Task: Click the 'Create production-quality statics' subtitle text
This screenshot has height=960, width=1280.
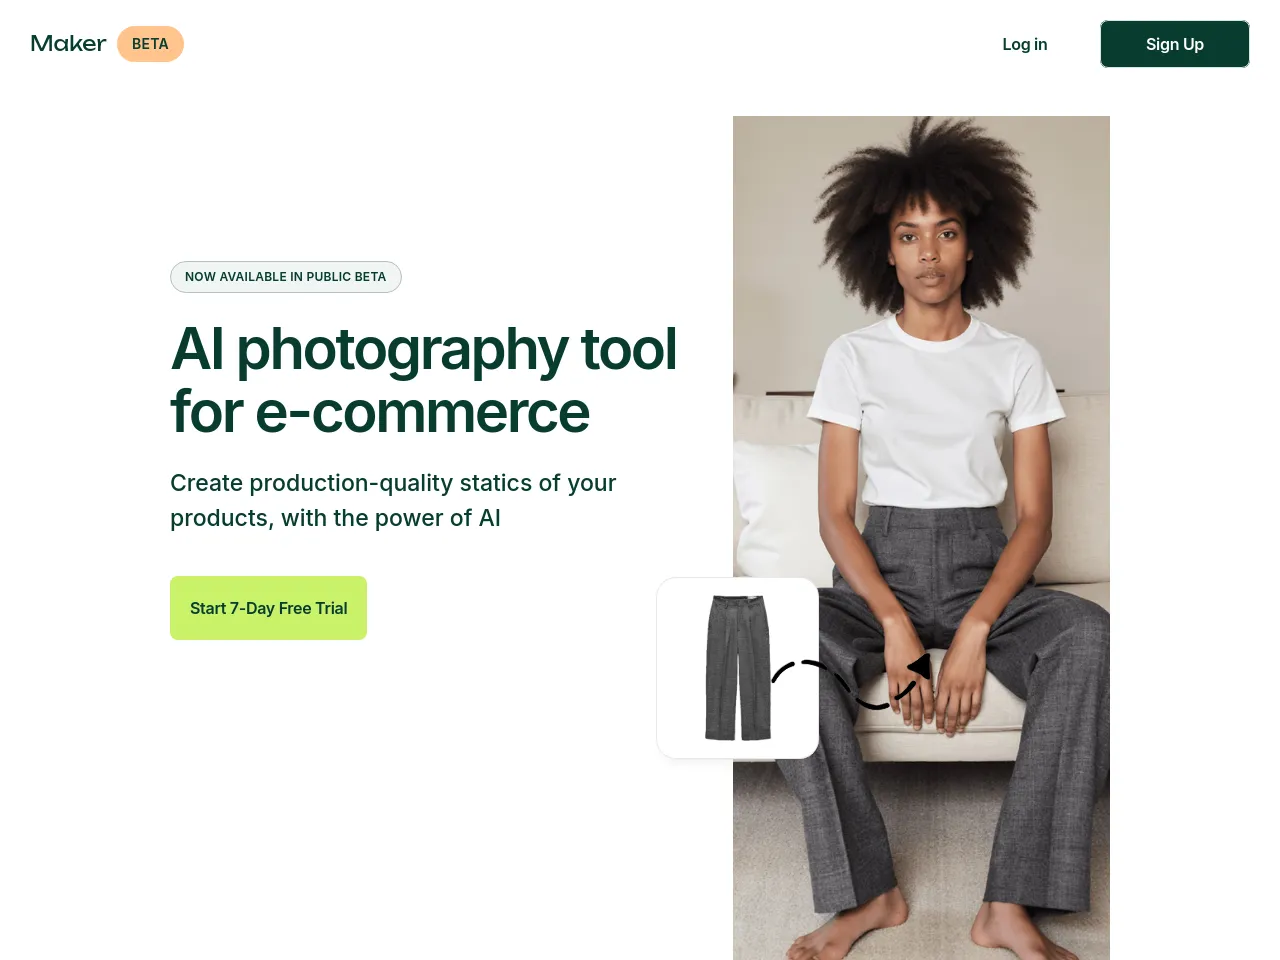Action: [x=393, y=483]
